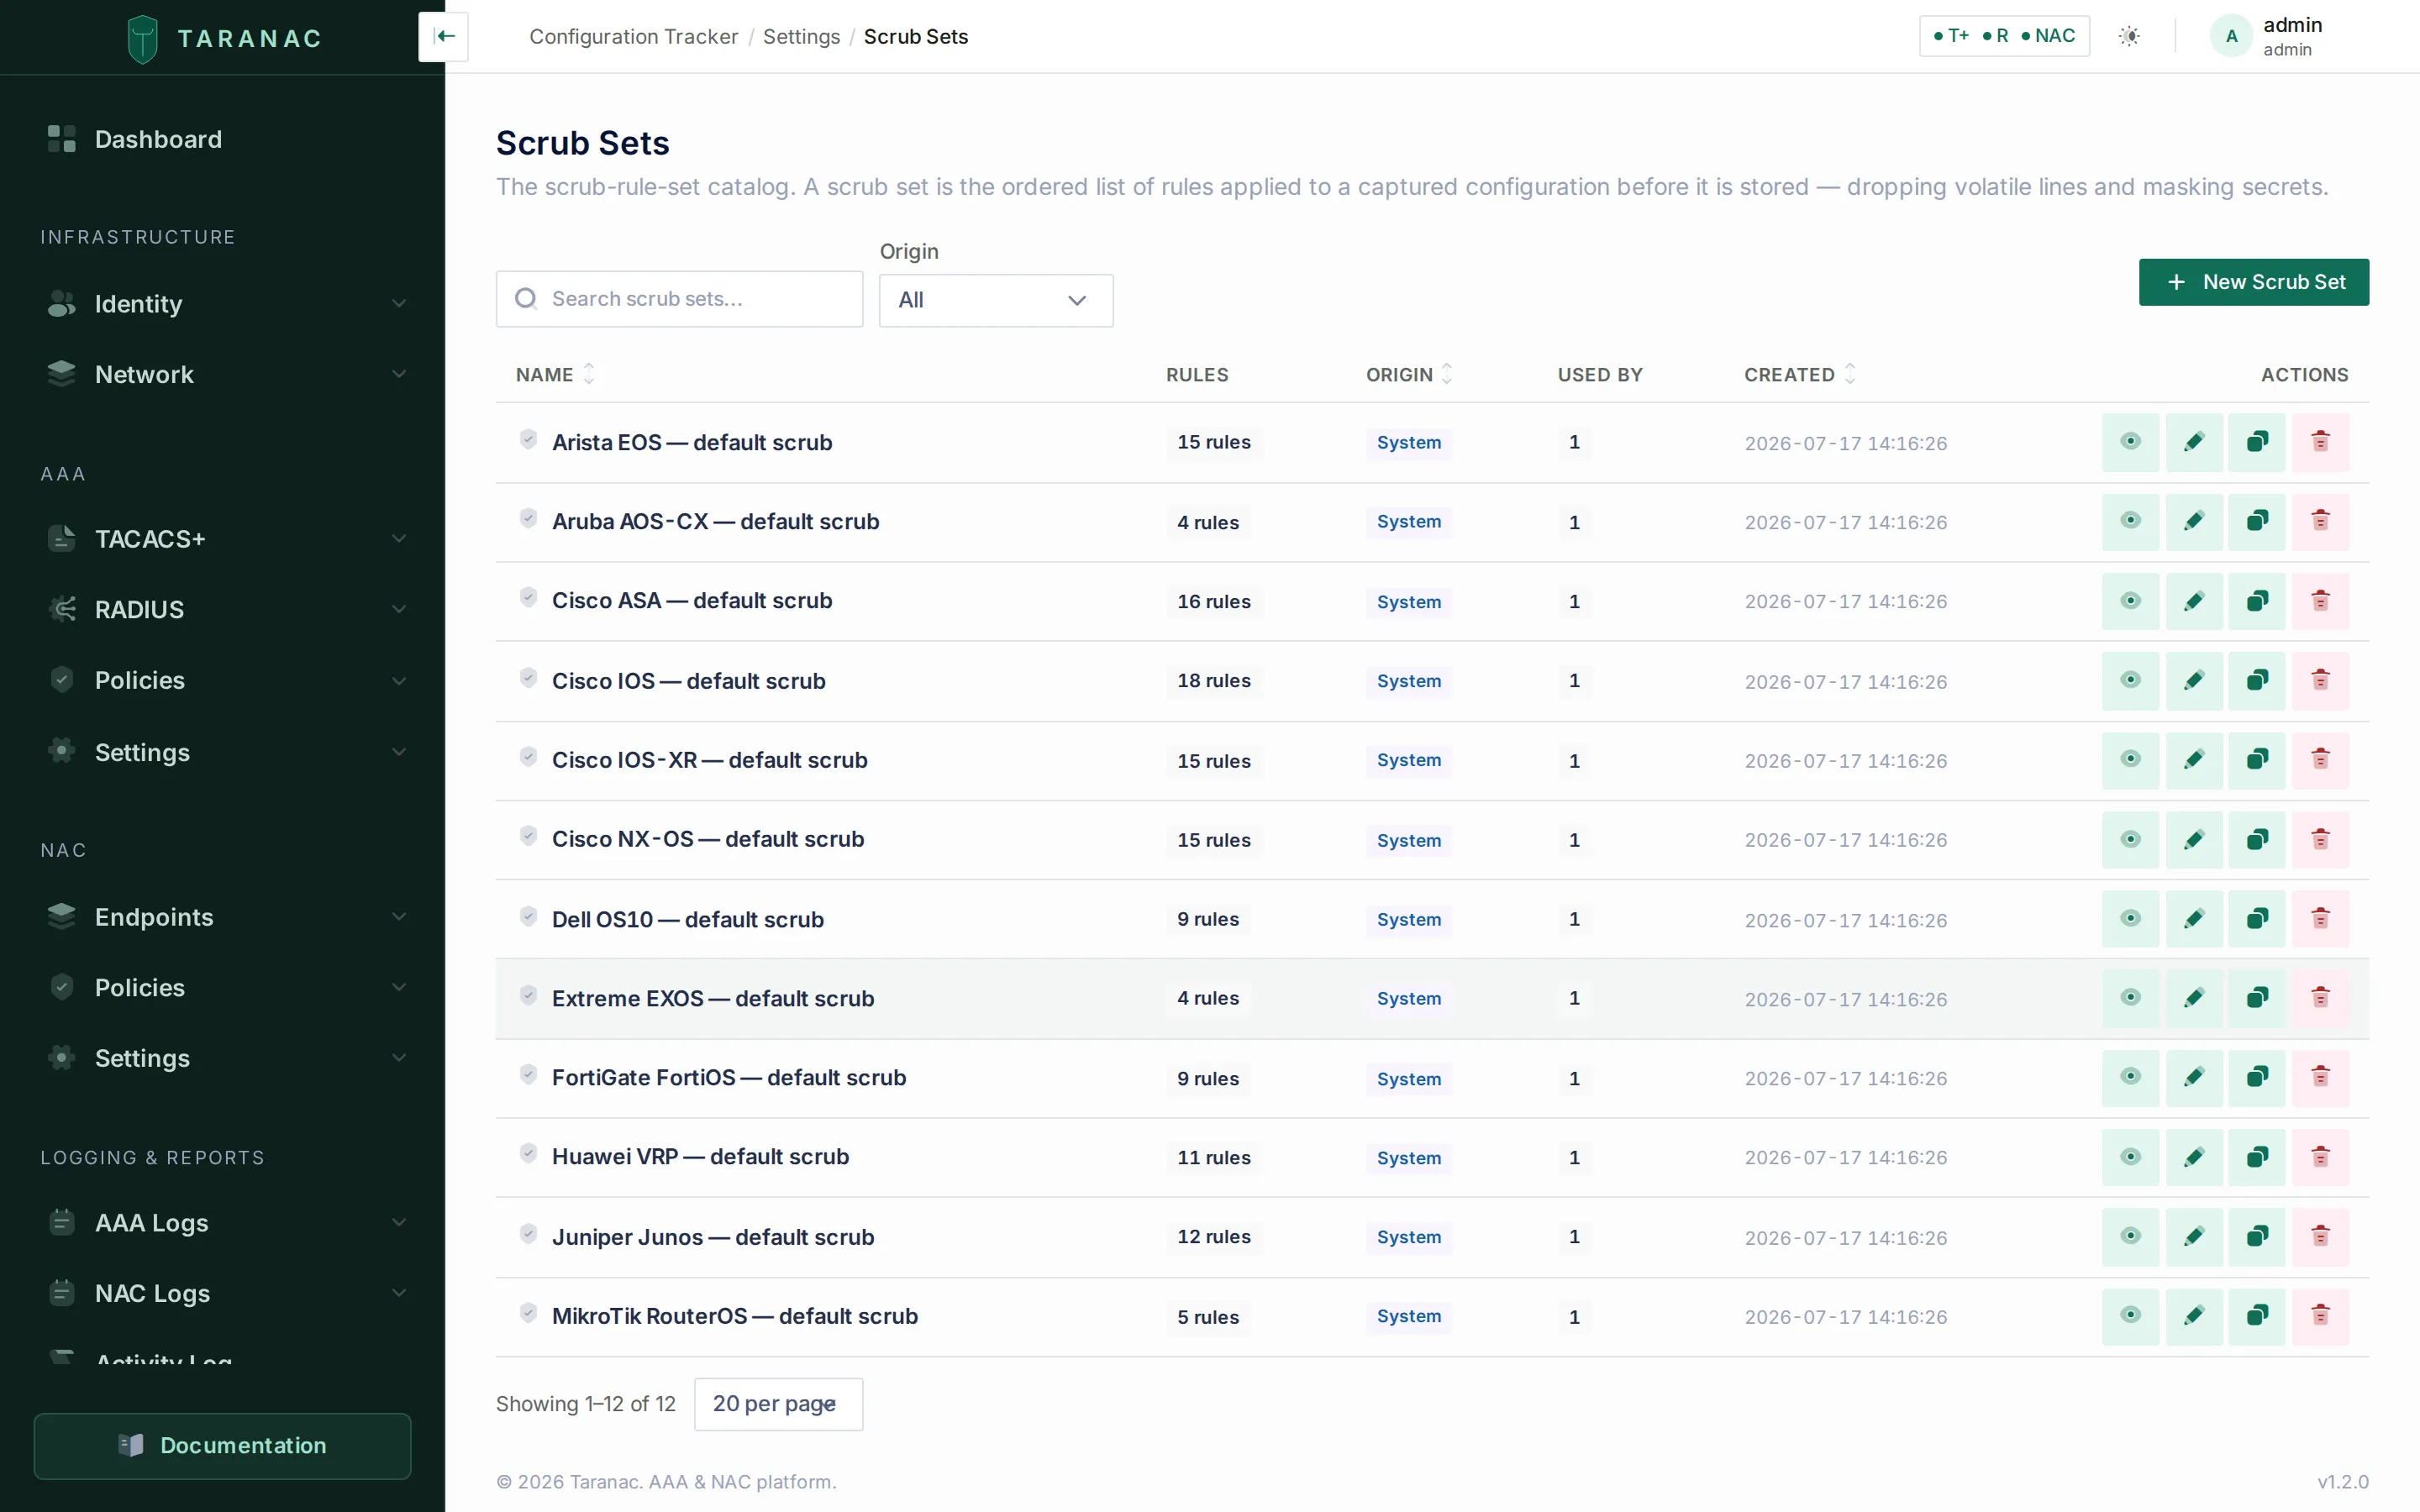Expand the Identity sidebar section
This screenshot has height=1512, width=2420.
click(222, 304)
